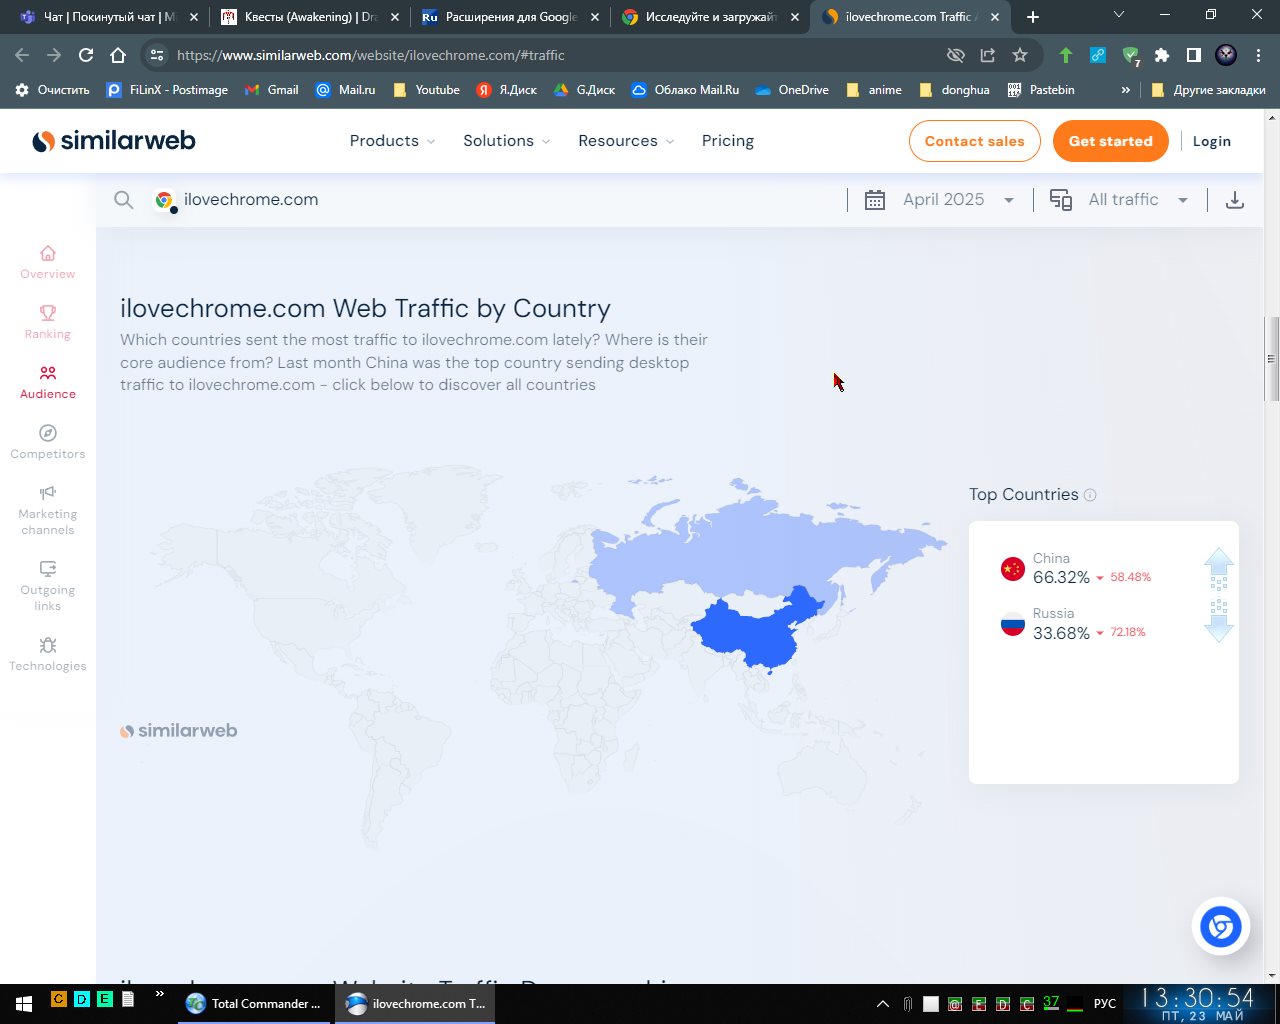Go to the Ranking sidebar section
This screenshot has width=1280, height=1024.
pyautogui.click(x=47, y=322)
